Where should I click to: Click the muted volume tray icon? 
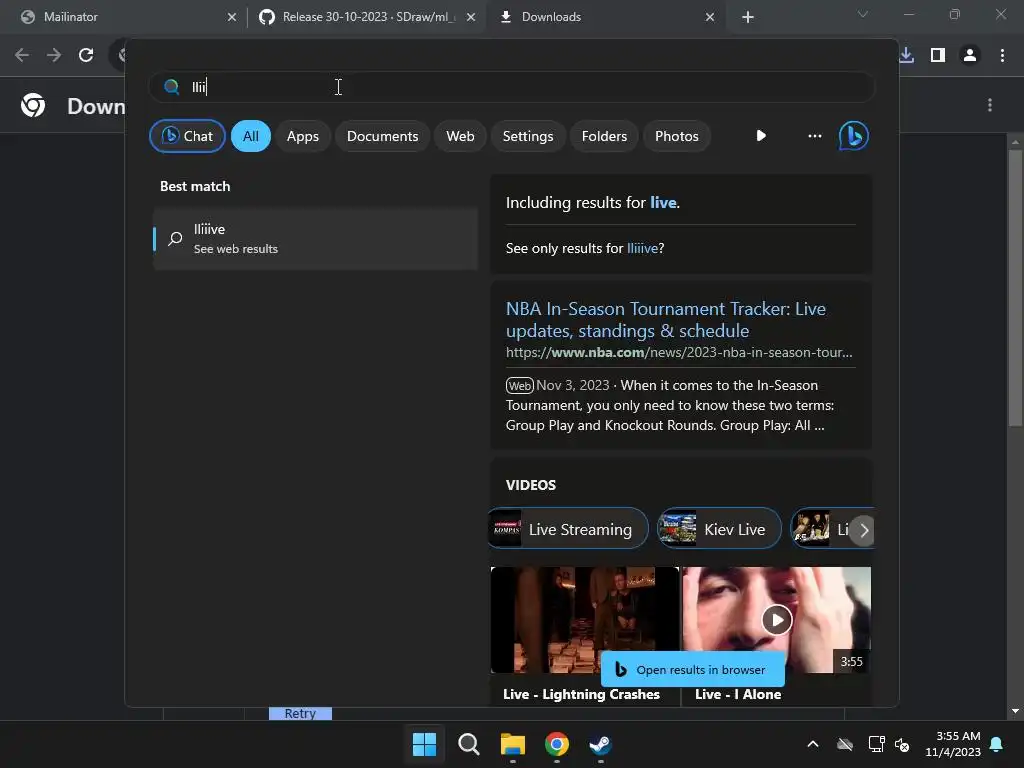(902, 744)
